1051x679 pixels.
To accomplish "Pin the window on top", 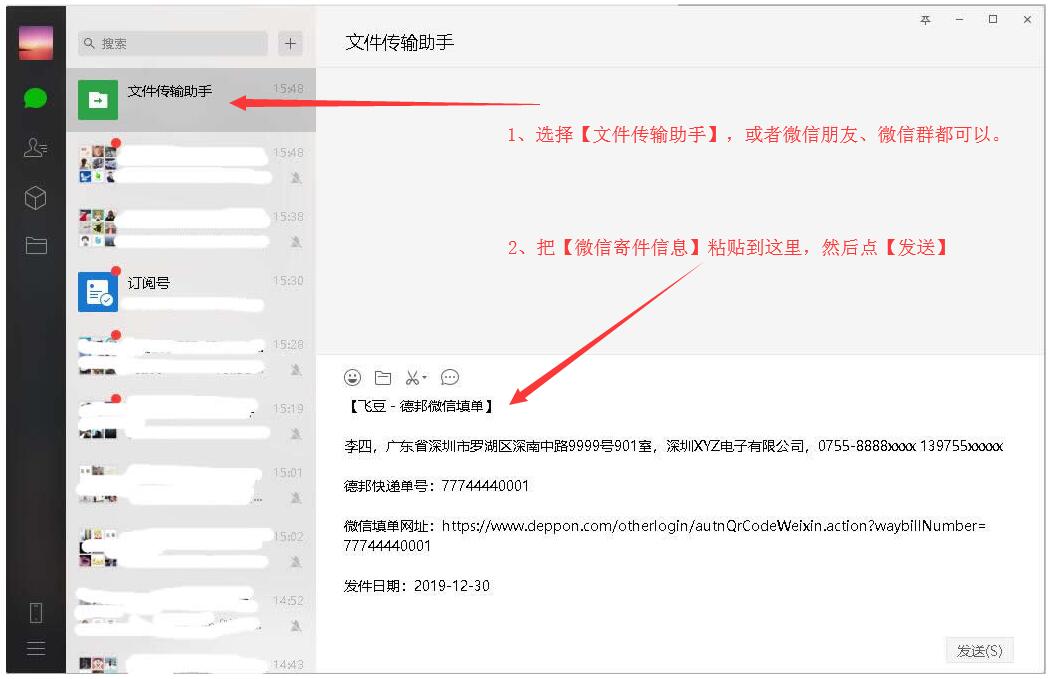I will pyautogui.click(x=925, y=20).
